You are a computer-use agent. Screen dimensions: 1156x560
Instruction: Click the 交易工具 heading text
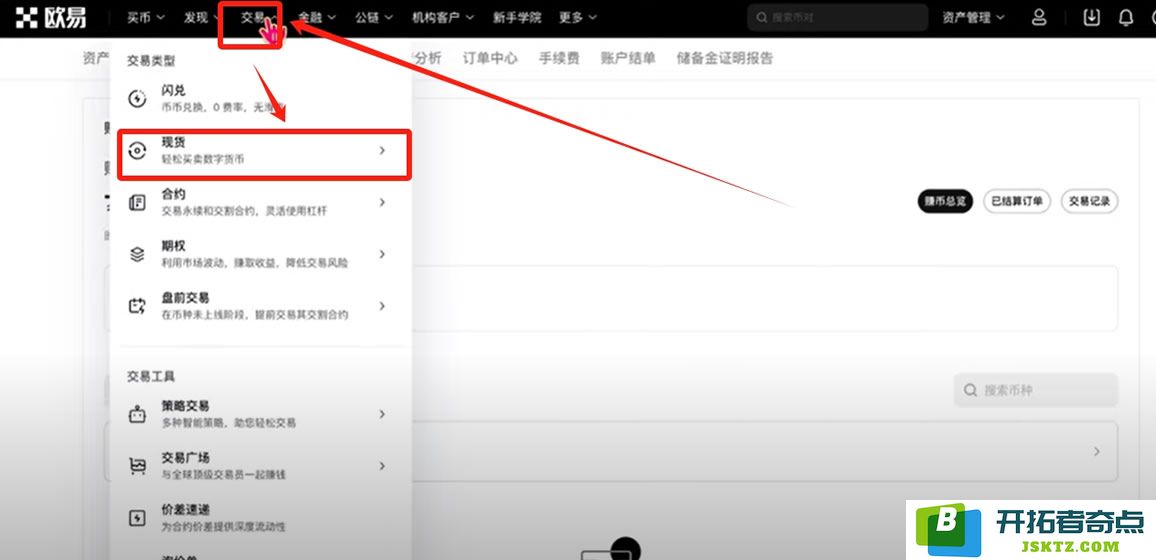[151, 377]
